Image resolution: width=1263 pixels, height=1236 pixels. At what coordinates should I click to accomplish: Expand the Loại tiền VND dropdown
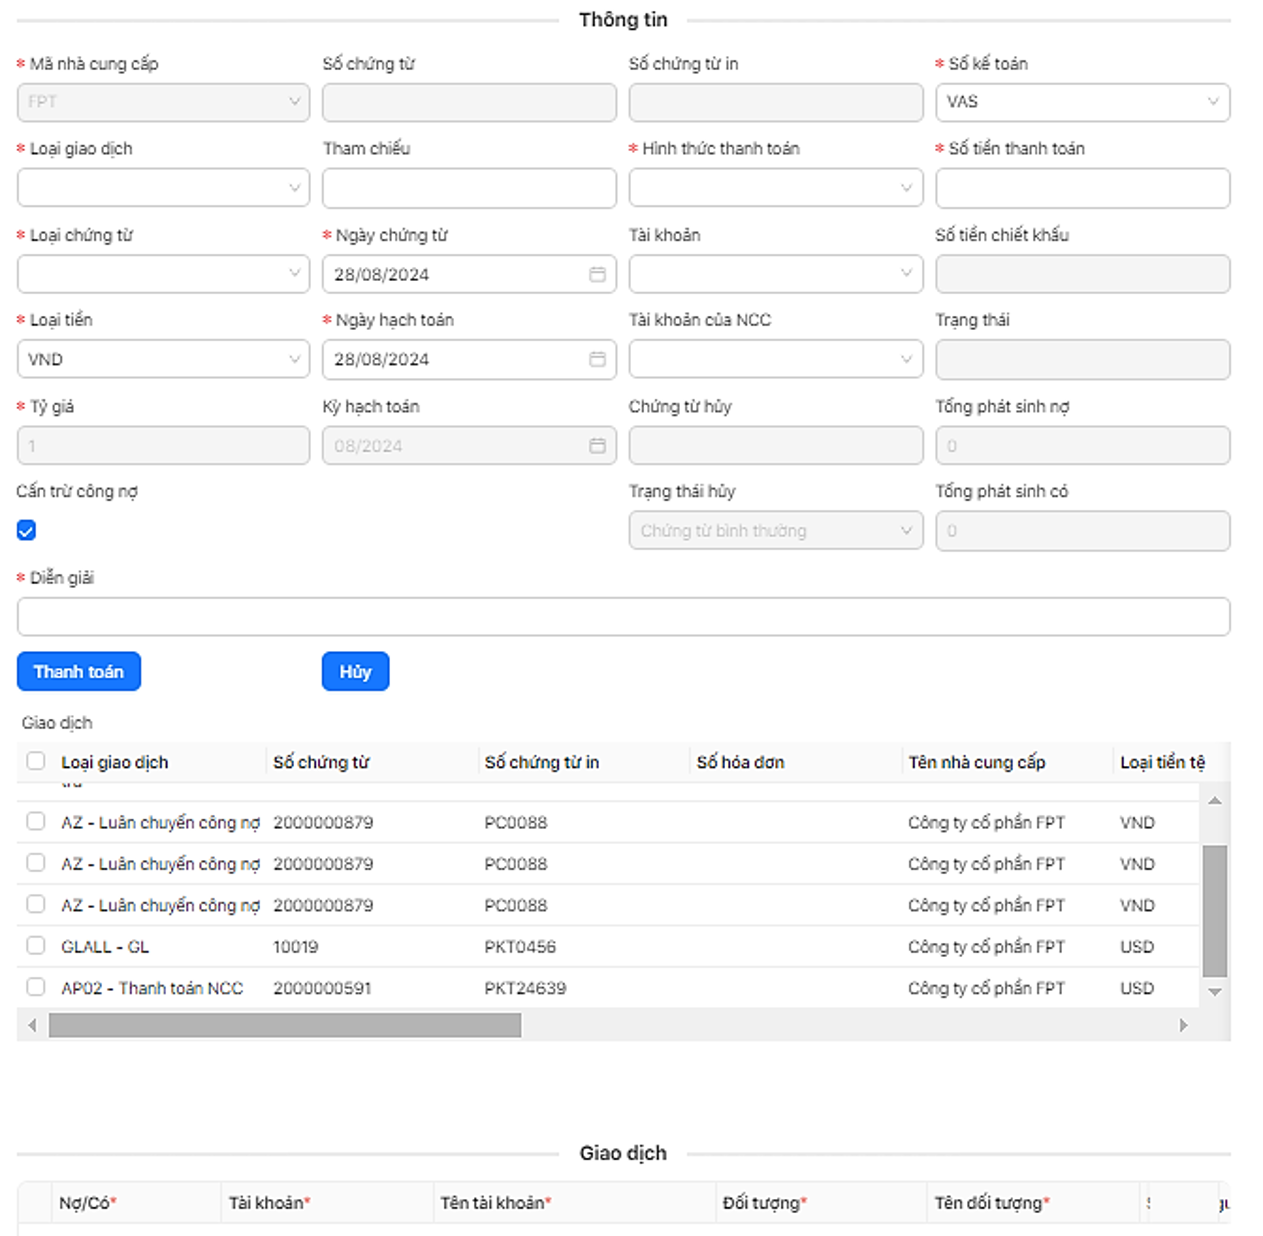coord(163,359)
